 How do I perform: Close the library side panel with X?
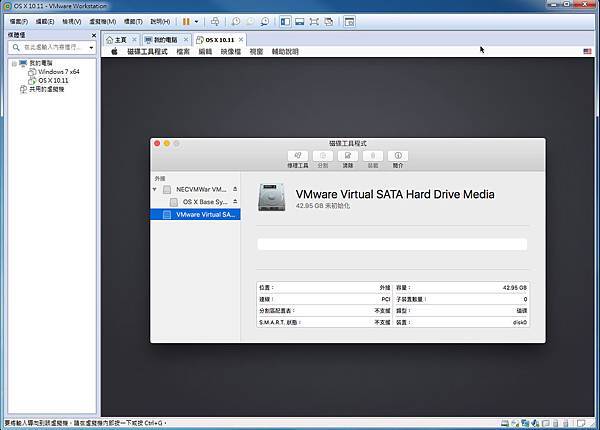click(x=94, y=35)
